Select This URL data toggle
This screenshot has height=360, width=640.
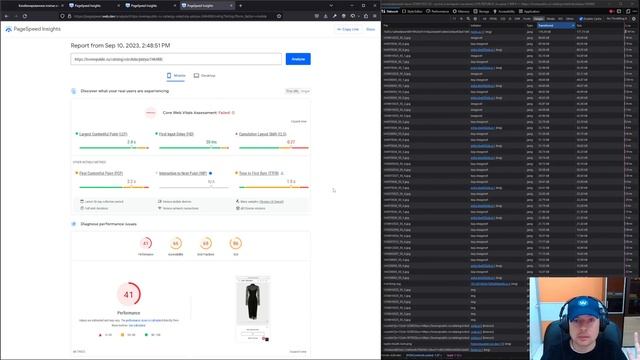(x=292, y=91)
